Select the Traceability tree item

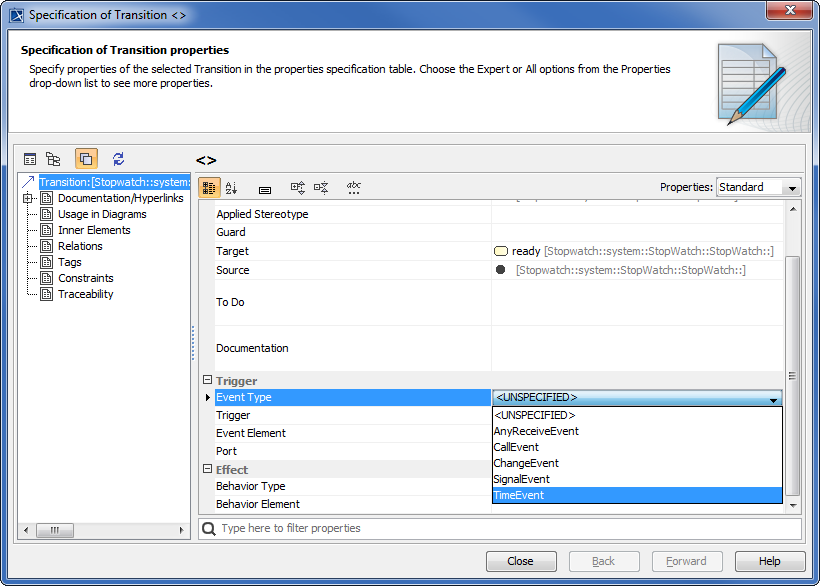[85, 294]
